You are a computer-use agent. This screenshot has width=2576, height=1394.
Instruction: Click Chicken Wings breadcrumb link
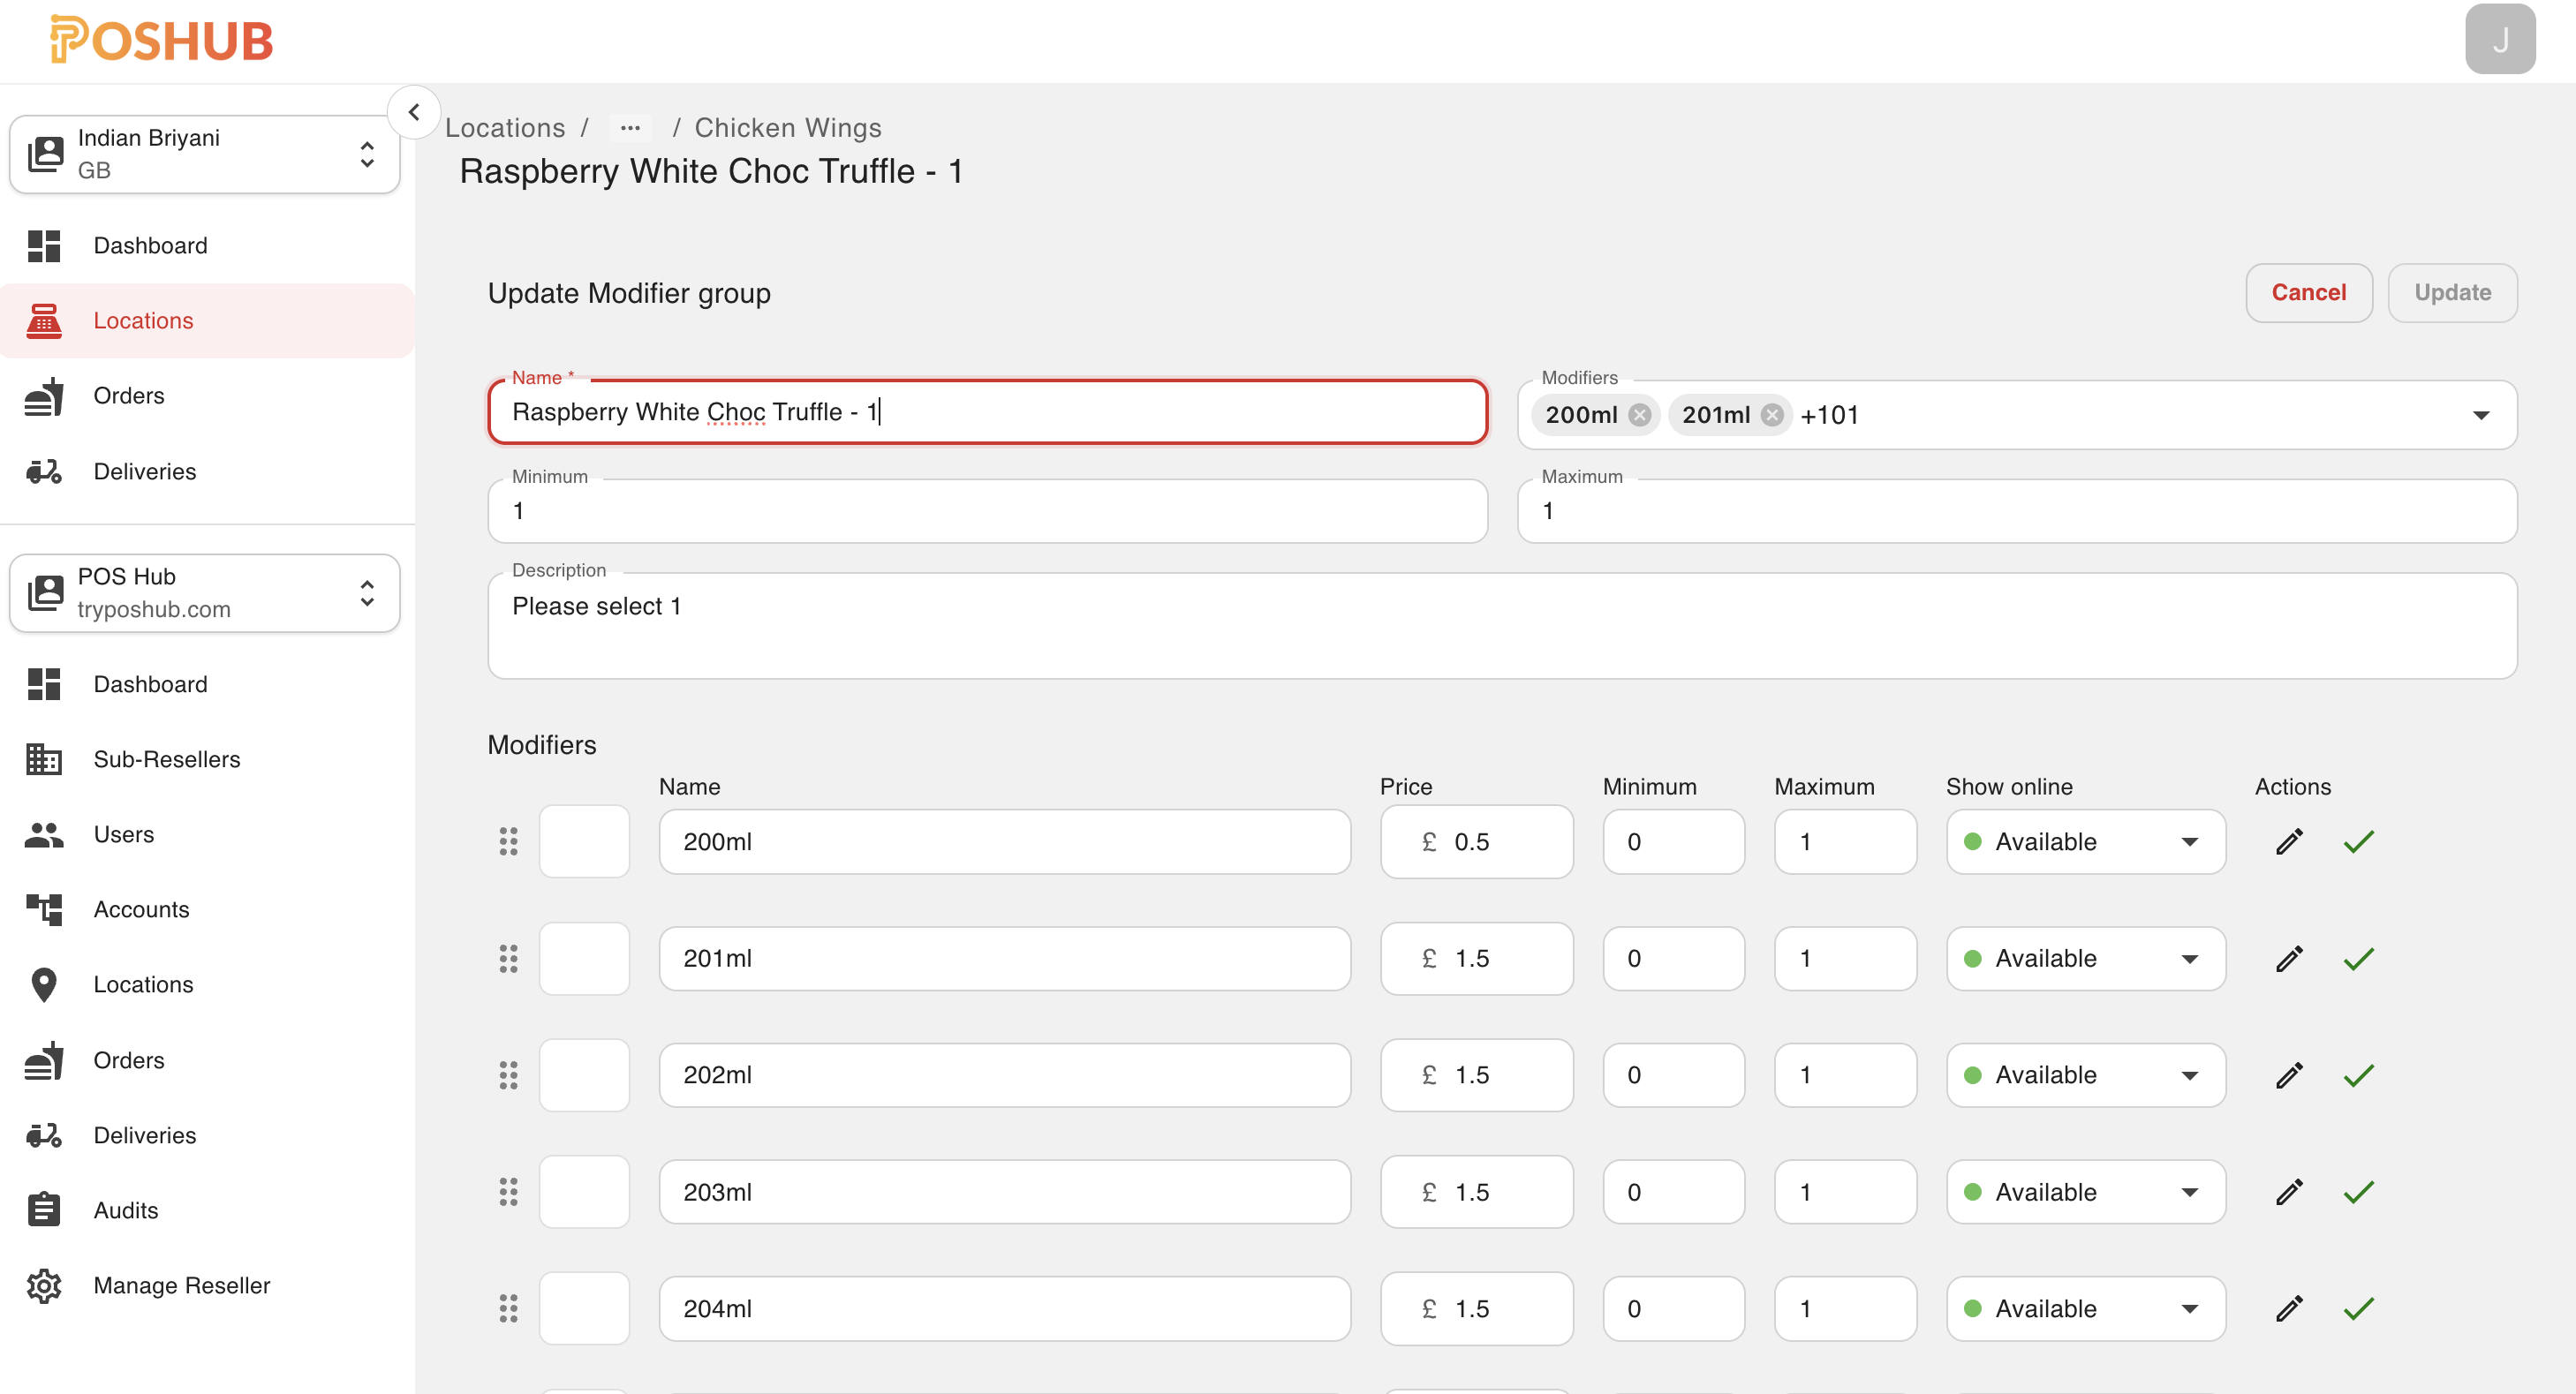point(788,128)
